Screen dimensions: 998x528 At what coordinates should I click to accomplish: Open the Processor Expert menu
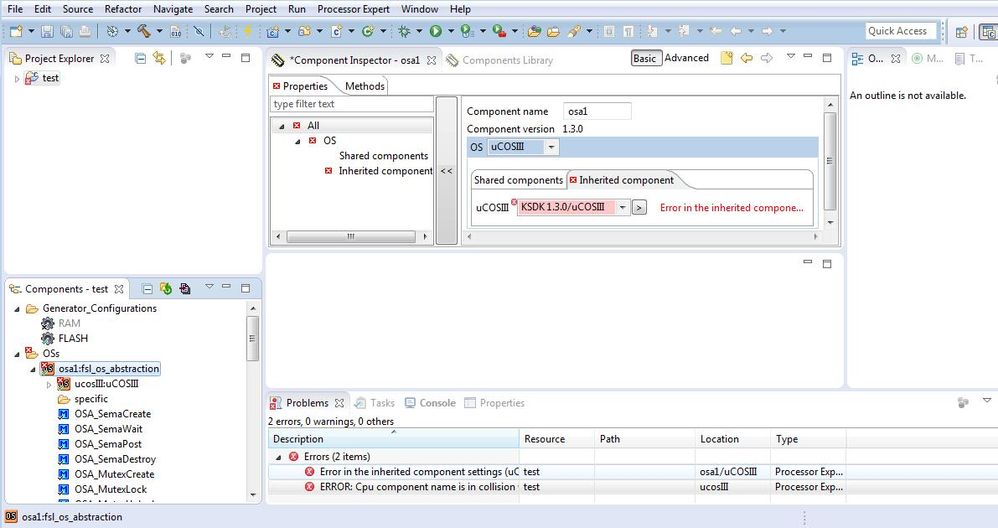353,9
